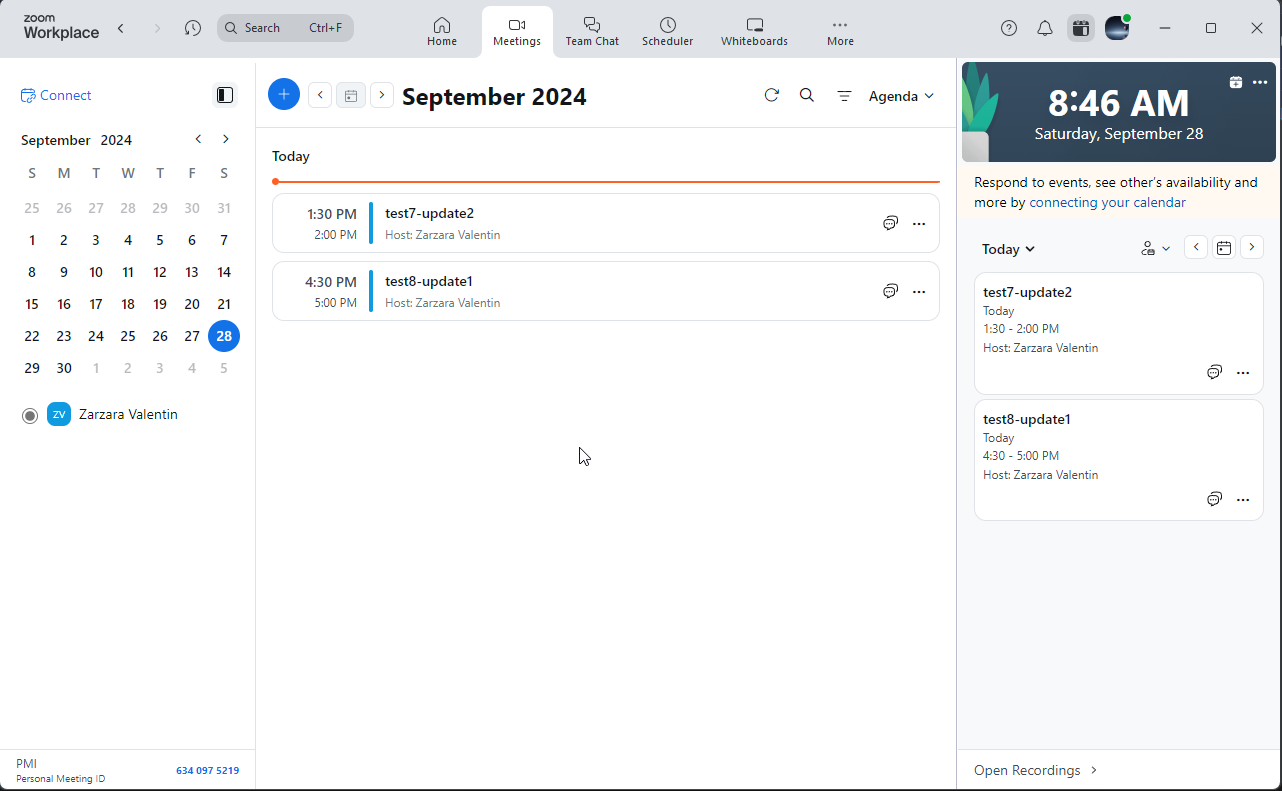Open the meeting search magnifier icon

click(807, 95)
